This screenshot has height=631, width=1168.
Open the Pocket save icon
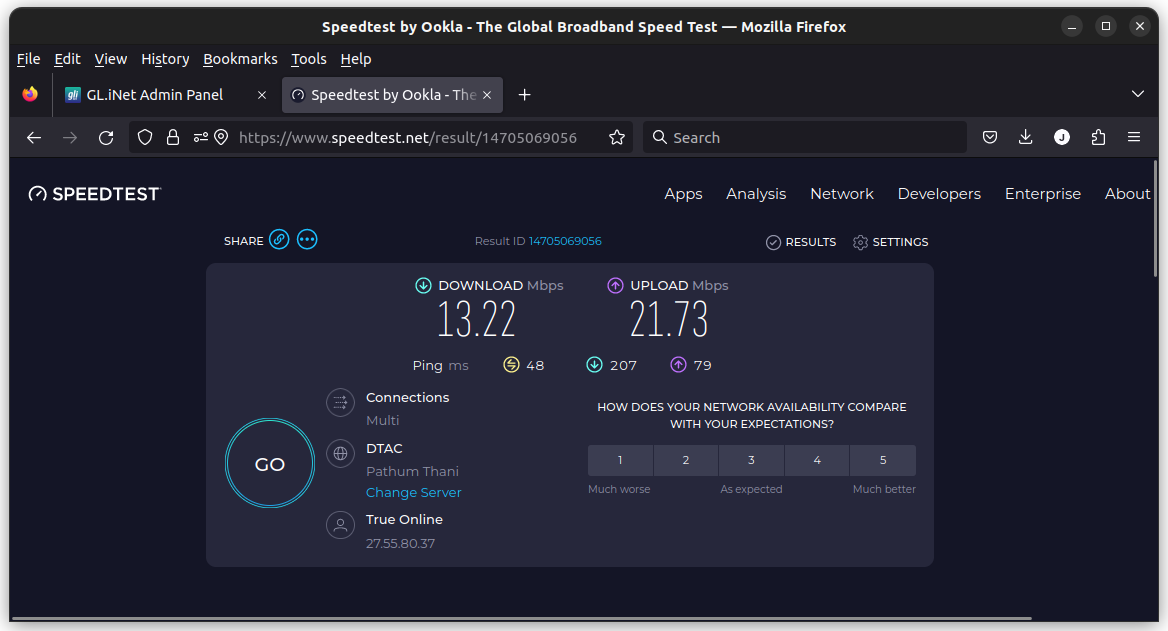tap(990, 138)
